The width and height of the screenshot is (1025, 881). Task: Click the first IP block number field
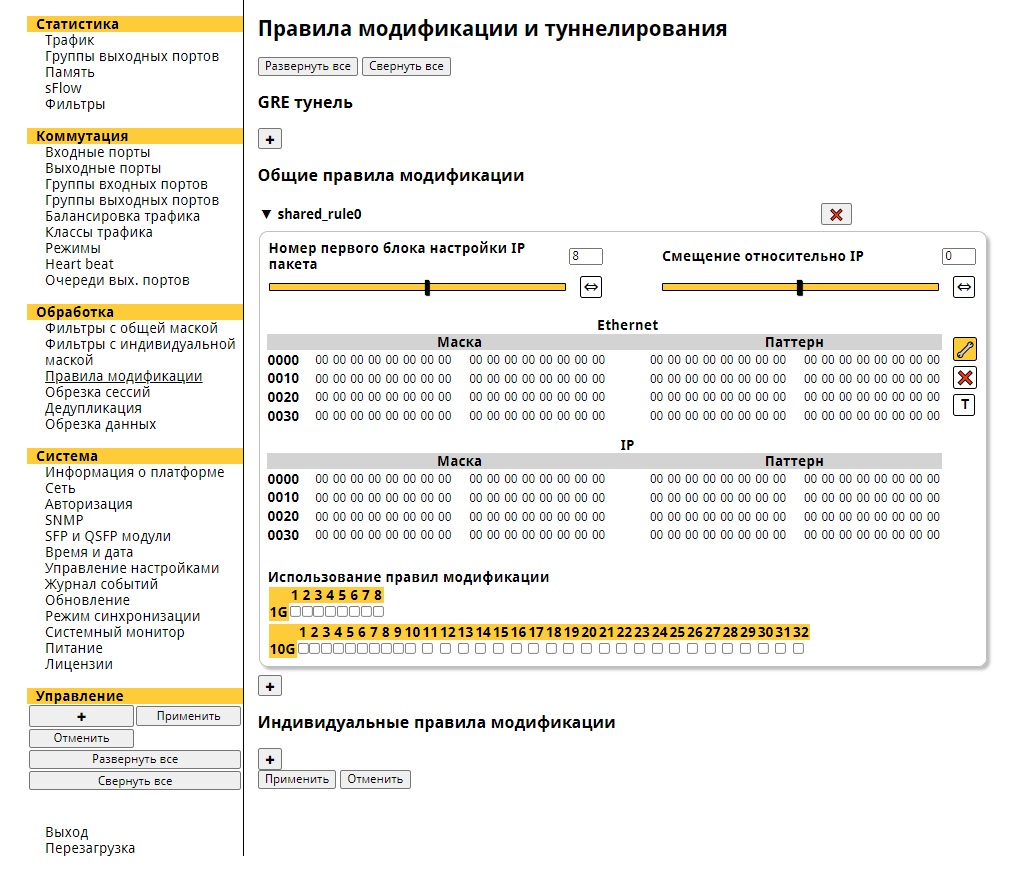(x=586, y=256)
